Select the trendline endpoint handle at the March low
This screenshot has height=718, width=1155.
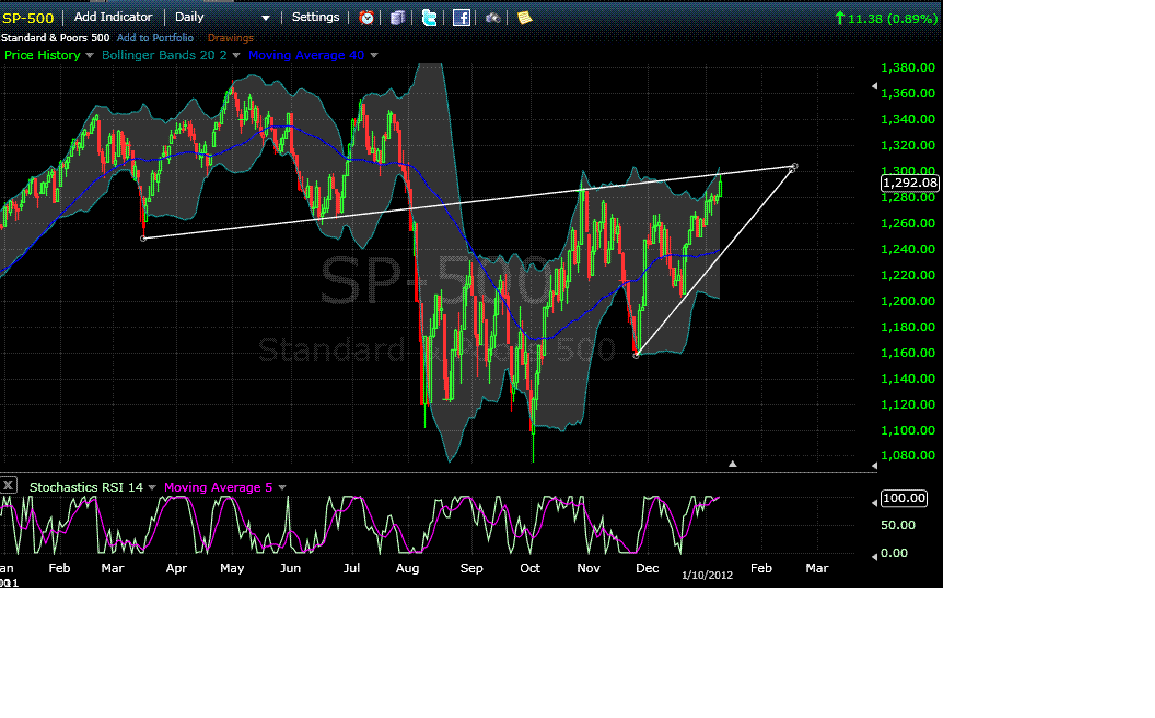144,238
